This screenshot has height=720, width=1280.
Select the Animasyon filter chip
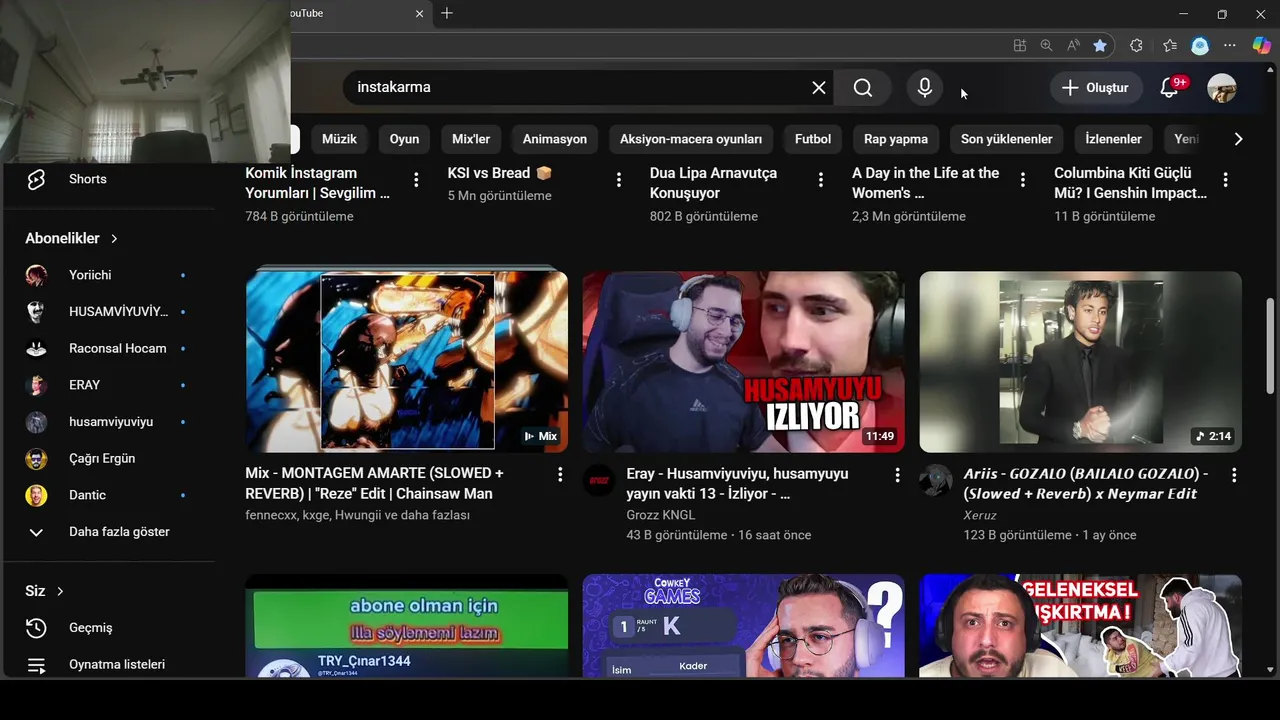click(555, 139)
